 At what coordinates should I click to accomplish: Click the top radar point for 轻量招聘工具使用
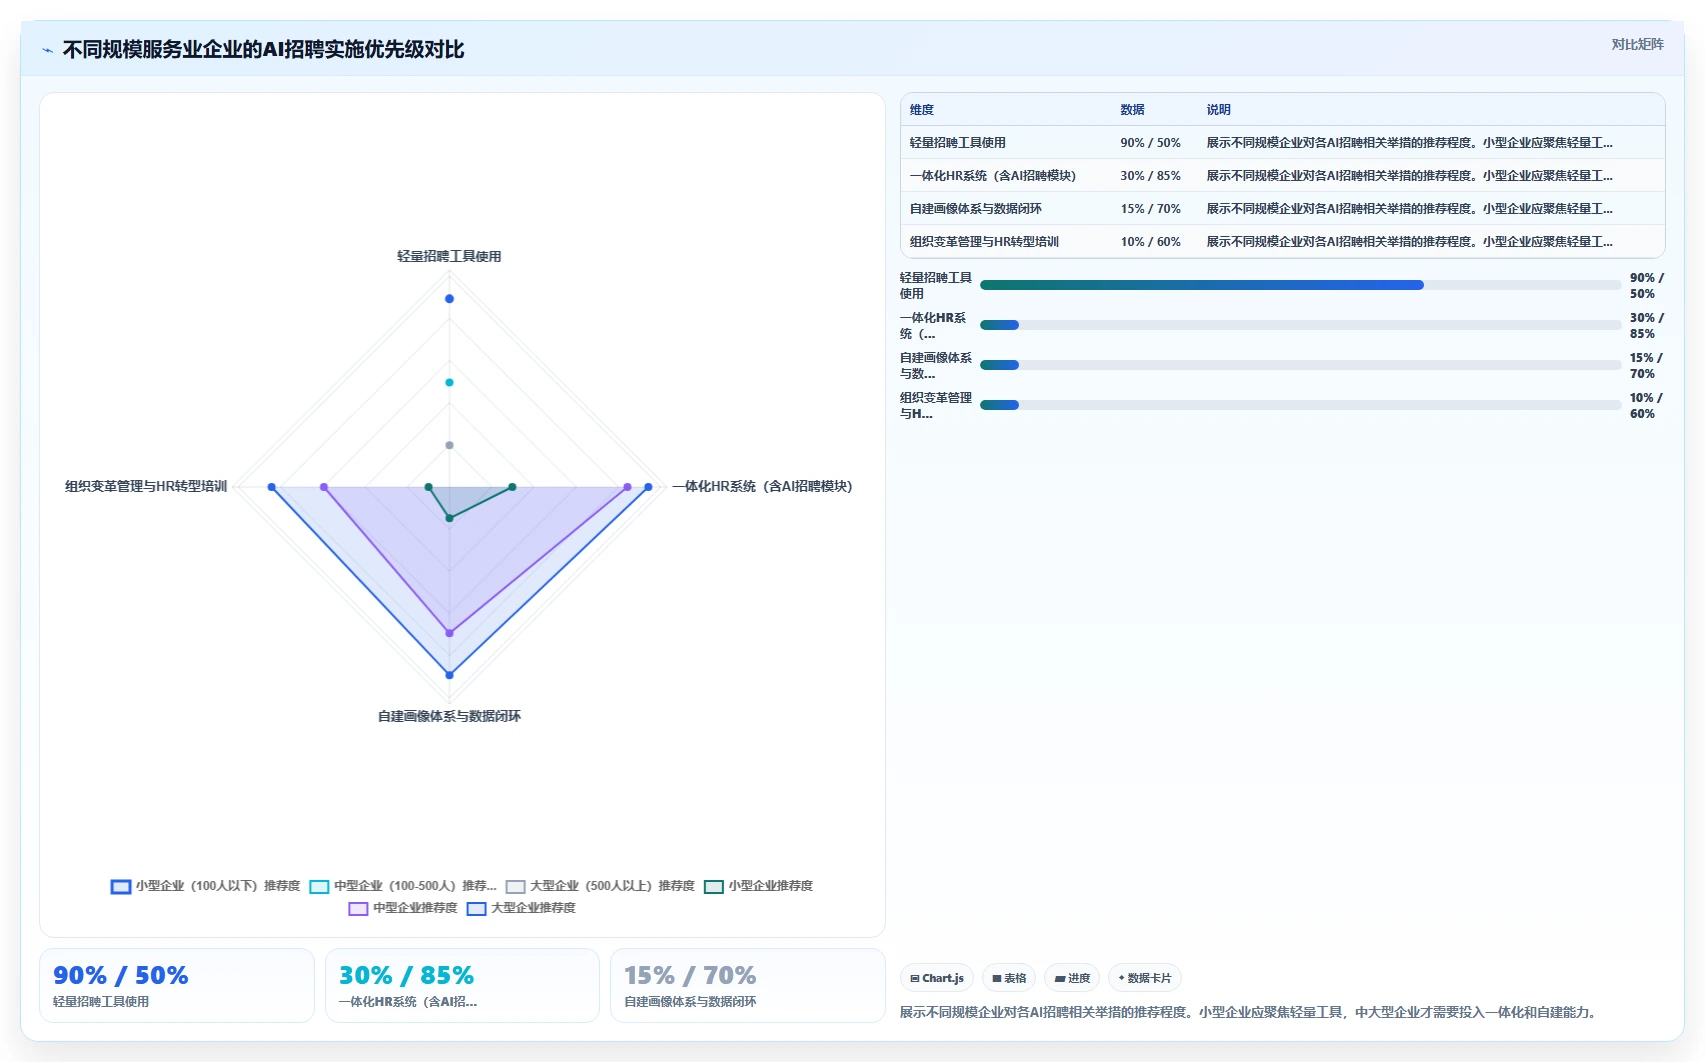point(449,299)
